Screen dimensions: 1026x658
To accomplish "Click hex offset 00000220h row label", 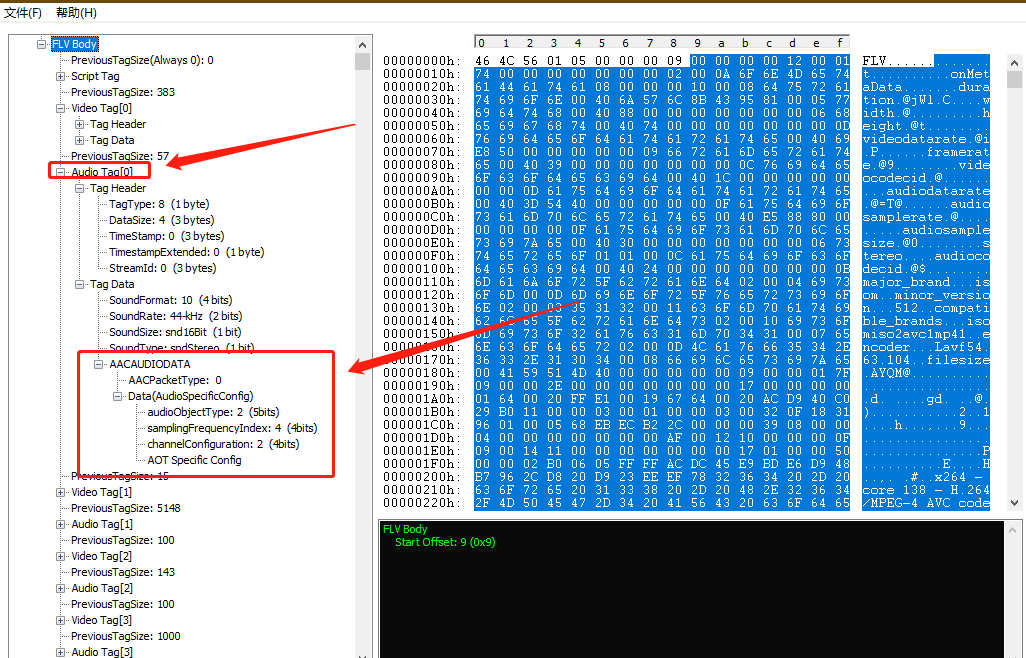I will coord(421,503).
